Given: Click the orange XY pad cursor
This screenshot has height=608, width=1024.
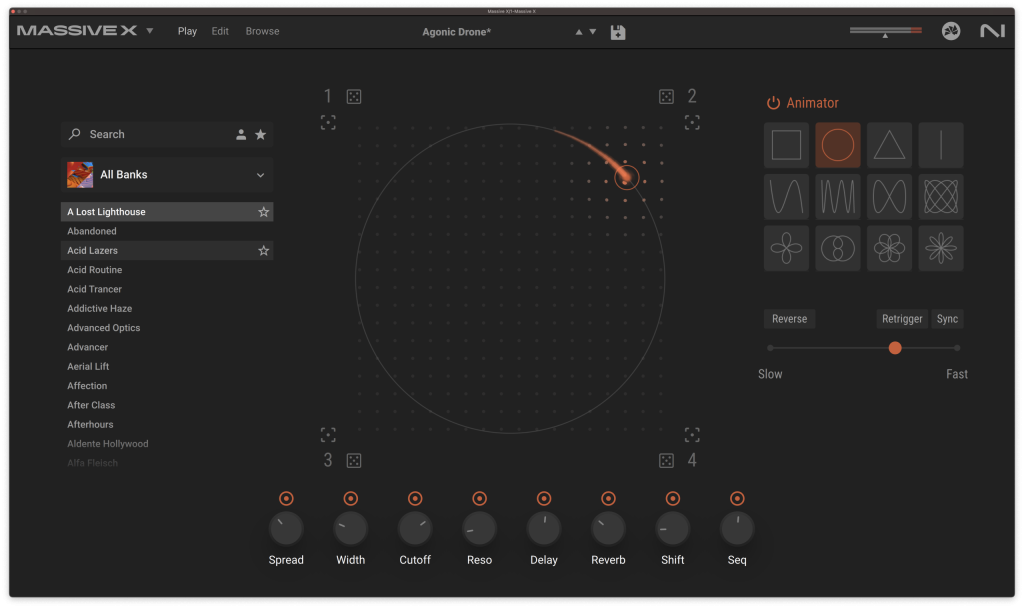Looking at the screenshot, I should point(626,176).
